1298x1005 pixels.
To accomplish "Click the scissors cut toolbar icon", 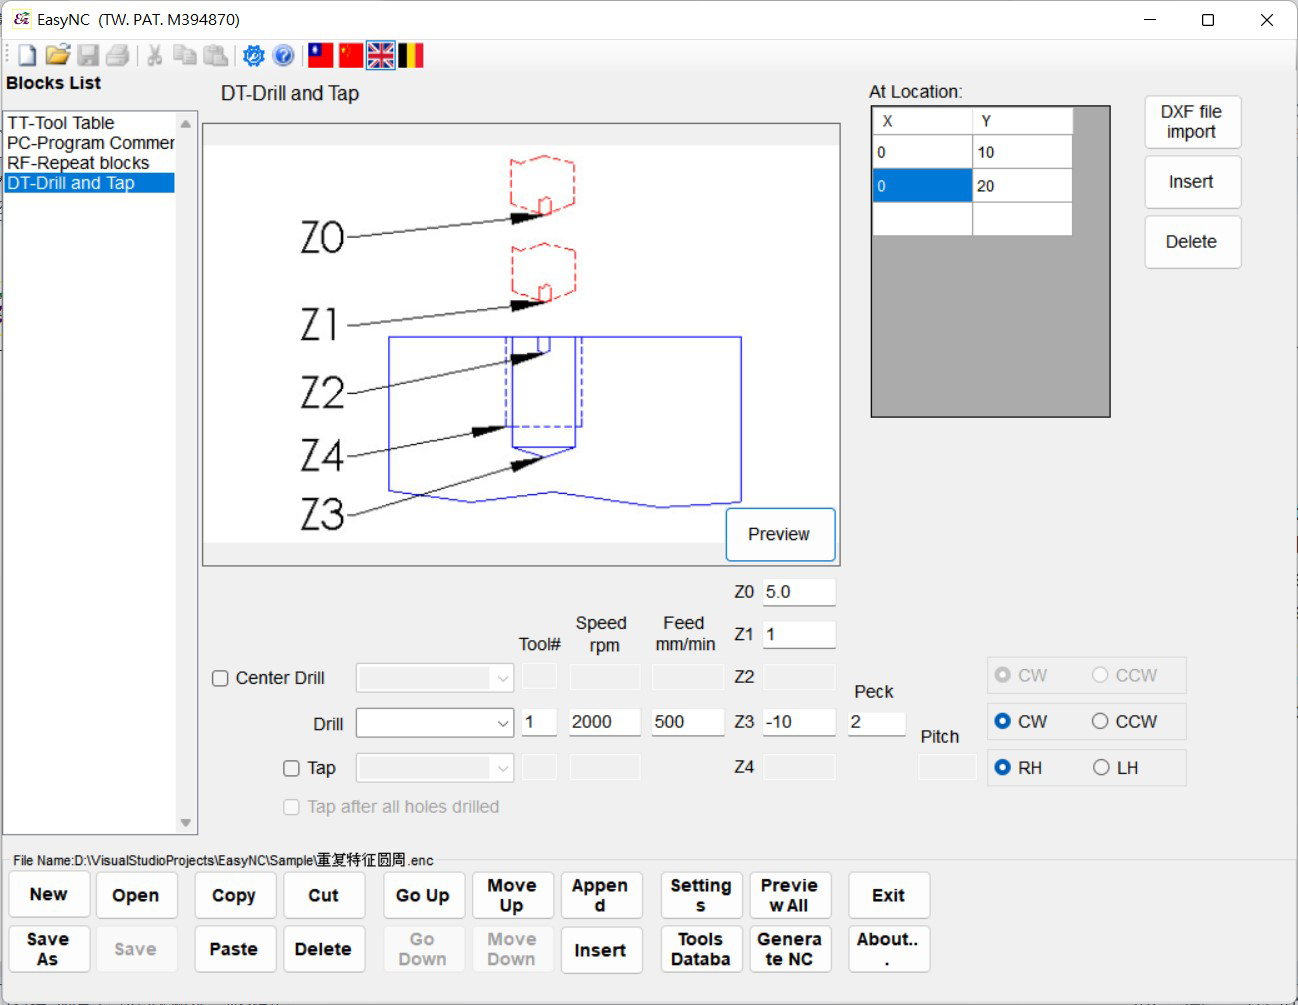I will click(154, 56).
